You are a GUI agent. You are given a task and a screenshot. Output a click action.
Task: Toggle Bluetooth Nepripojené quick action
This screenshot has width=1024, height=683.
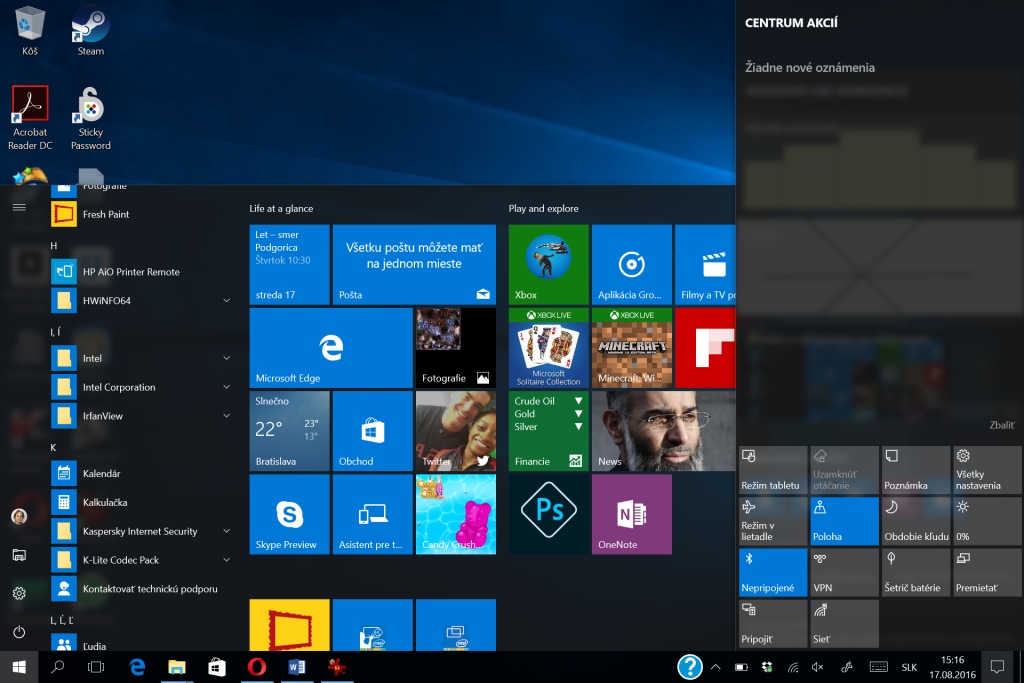(772, 572)
